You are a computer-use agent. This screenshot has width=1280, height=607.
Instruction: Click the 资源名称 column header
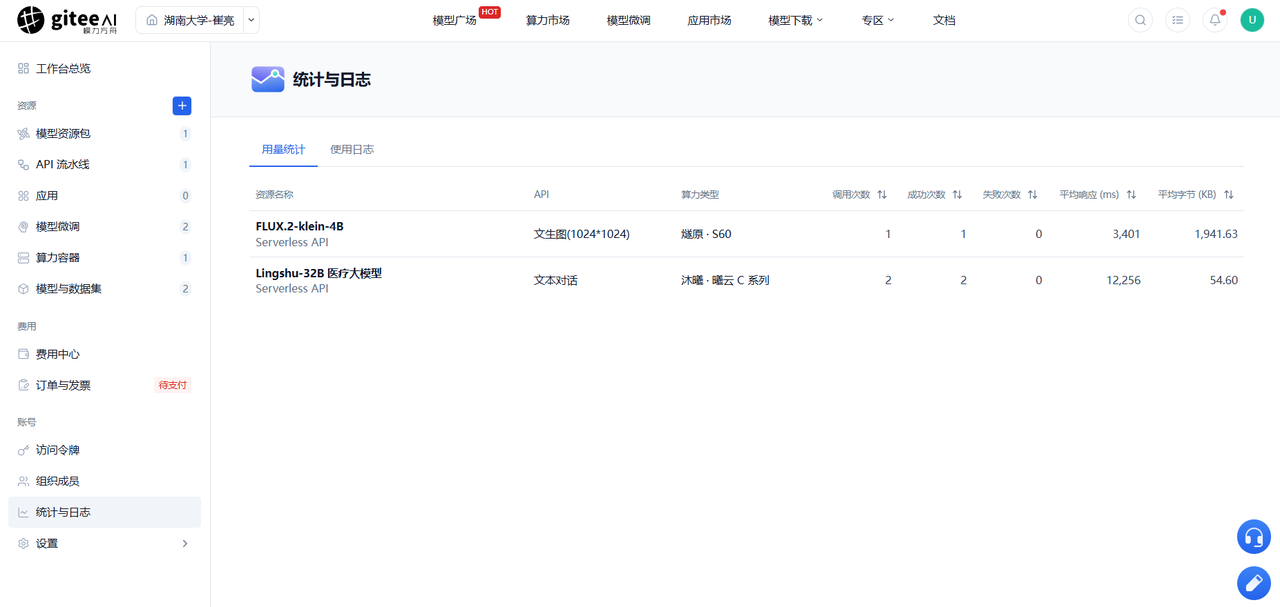pos(275,195)
